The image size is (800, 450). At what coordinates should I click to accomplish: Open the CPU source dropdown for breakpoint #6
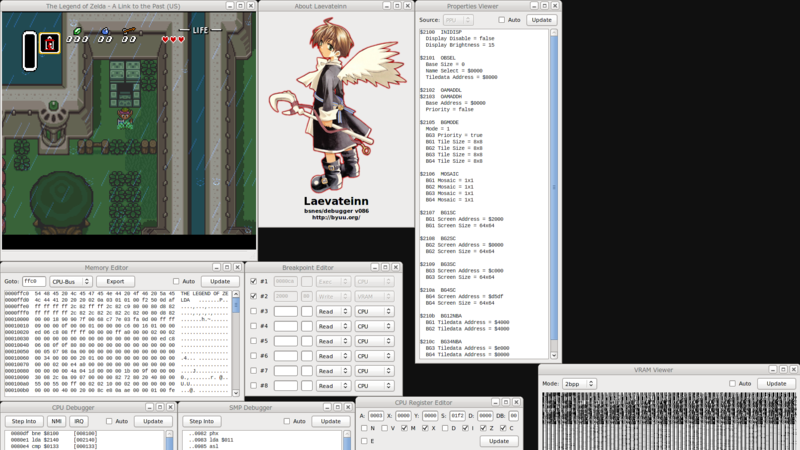pyautogui.click(x=375, y=356)
